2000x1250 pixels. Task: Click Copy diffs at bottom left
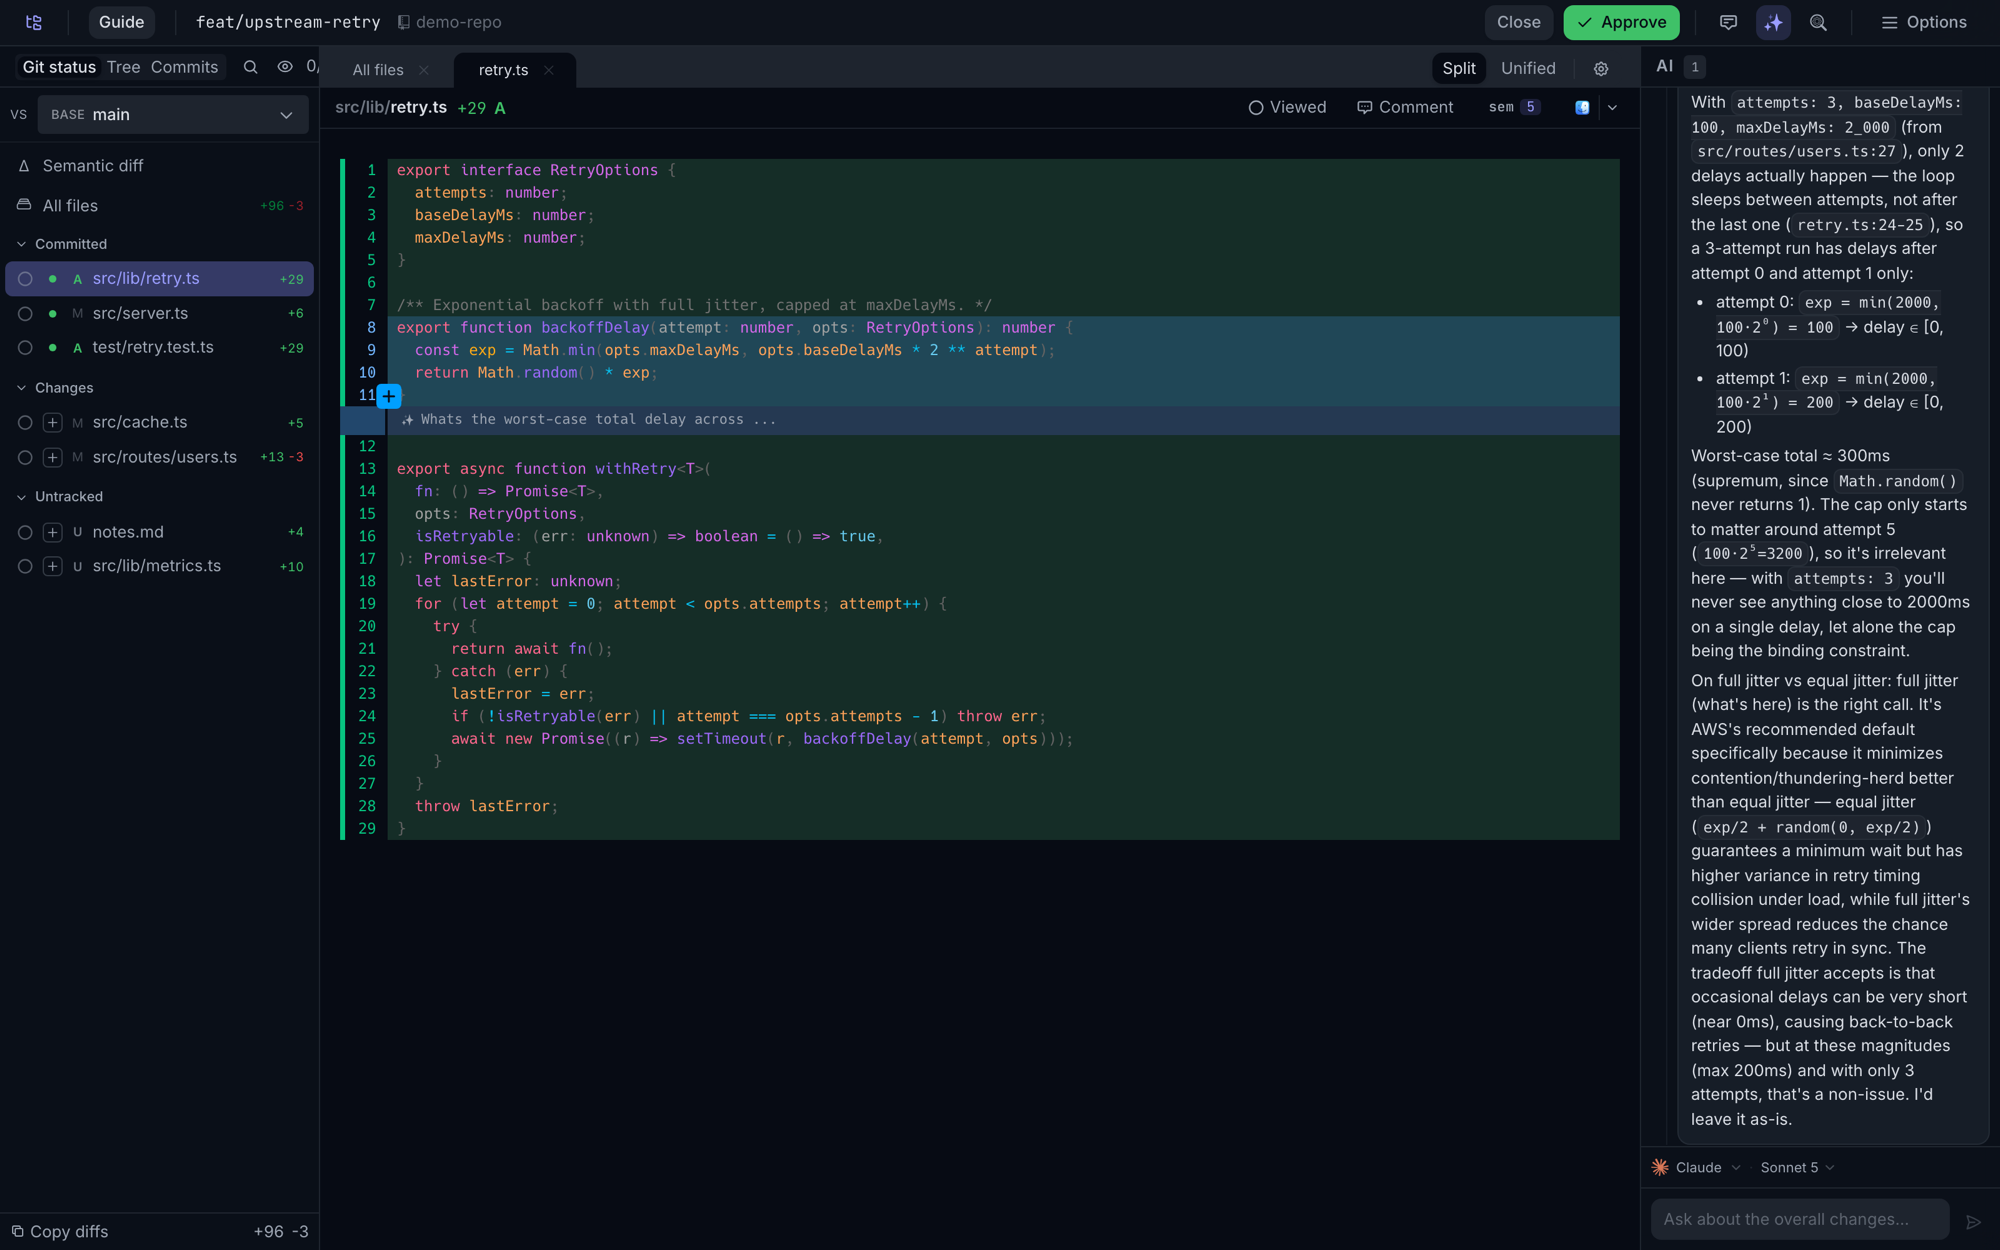coord(60,1231)
